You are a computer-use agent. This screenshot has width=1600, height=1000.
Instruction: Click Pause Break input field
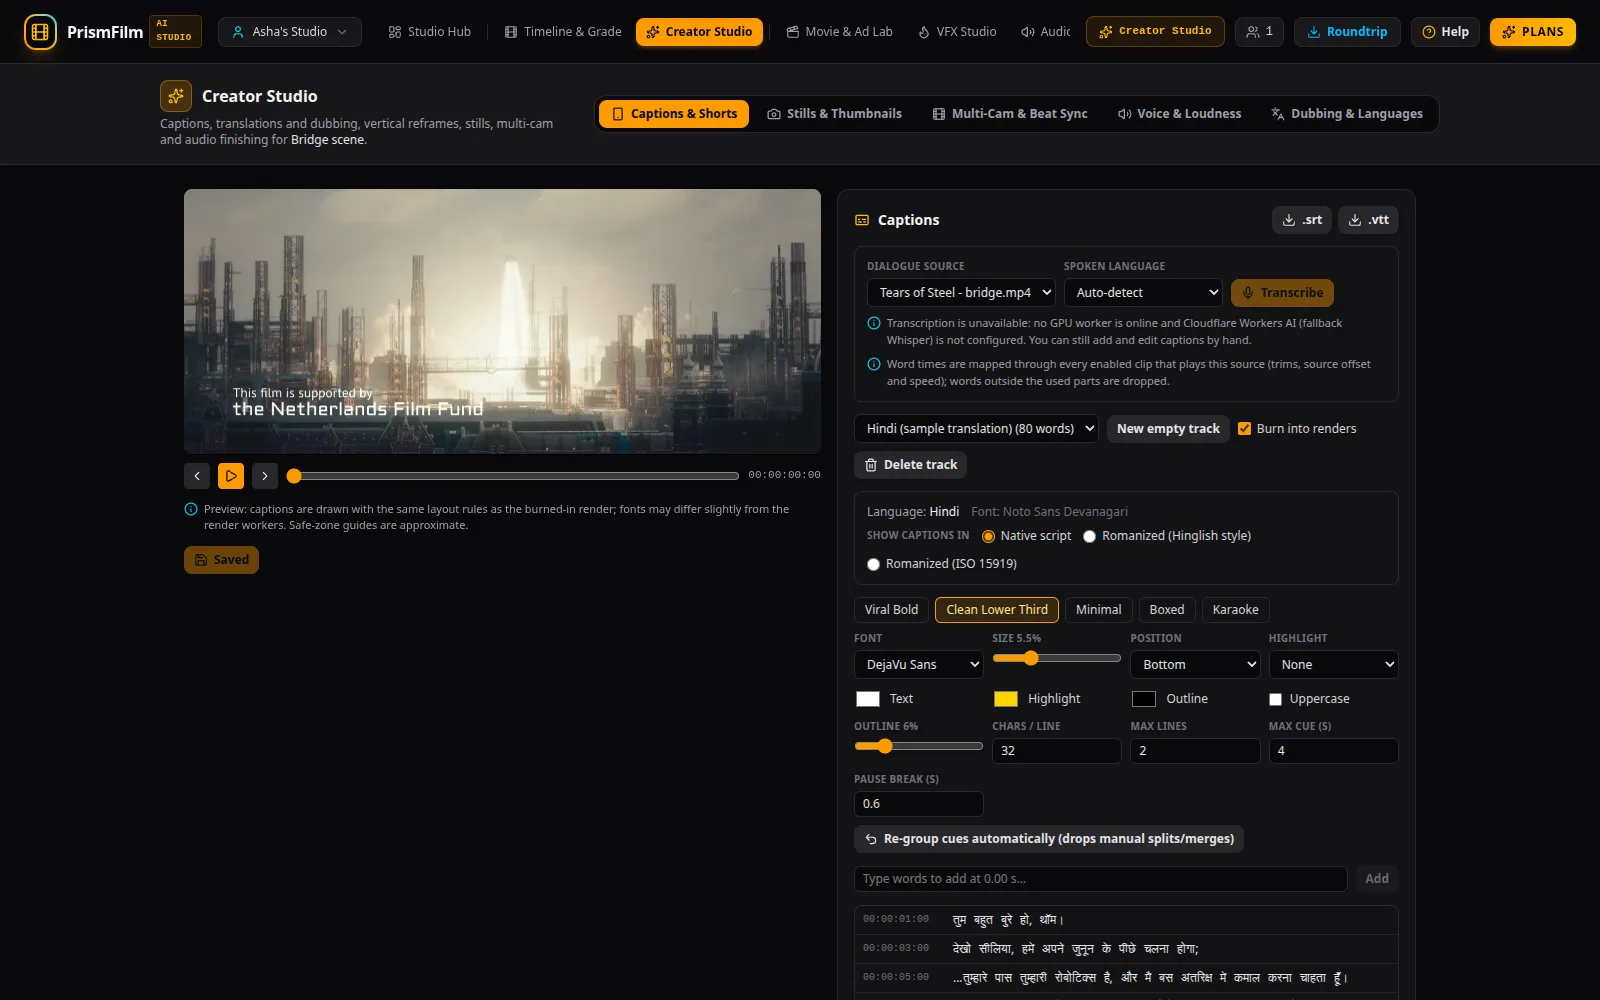coord(918,804)
